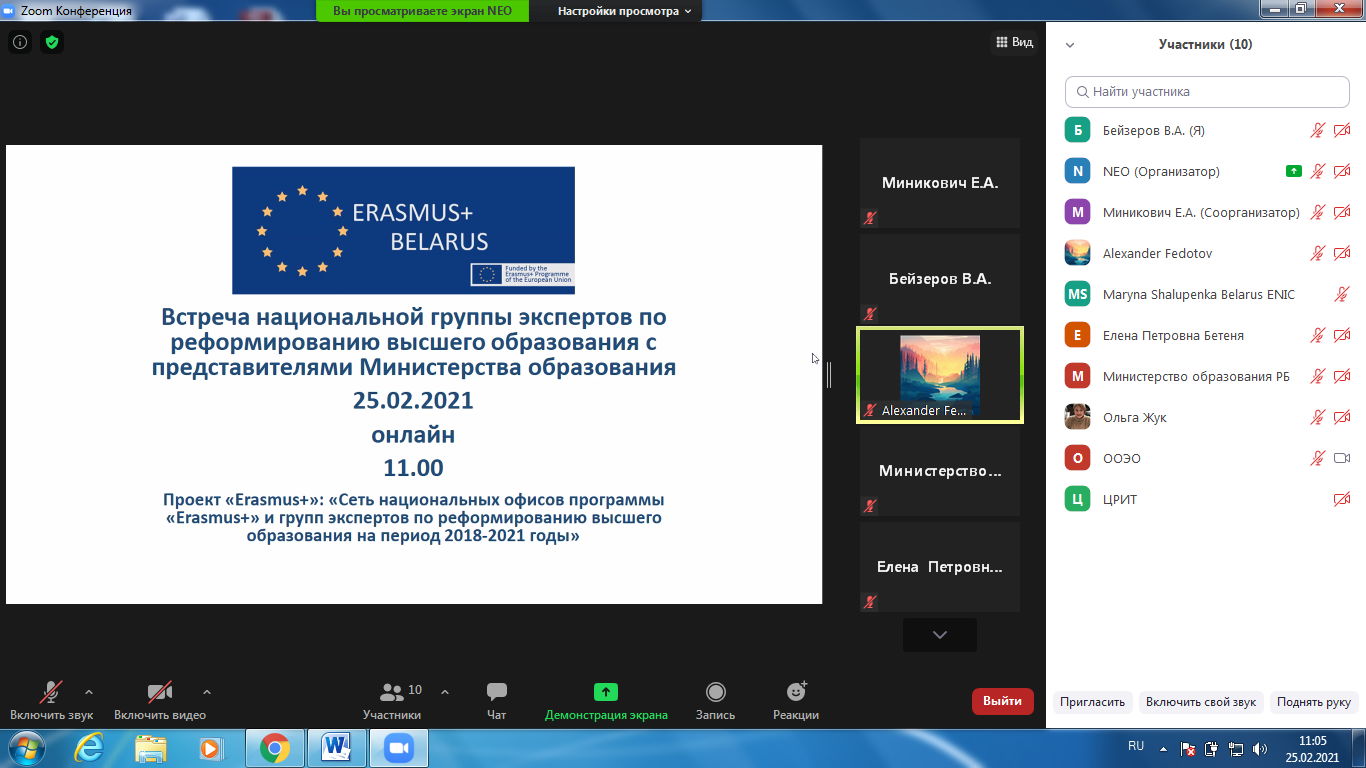Open Google Chrome from taskbar
Viewport: 1366px width, 768px height.
click(x=274, y=748)
